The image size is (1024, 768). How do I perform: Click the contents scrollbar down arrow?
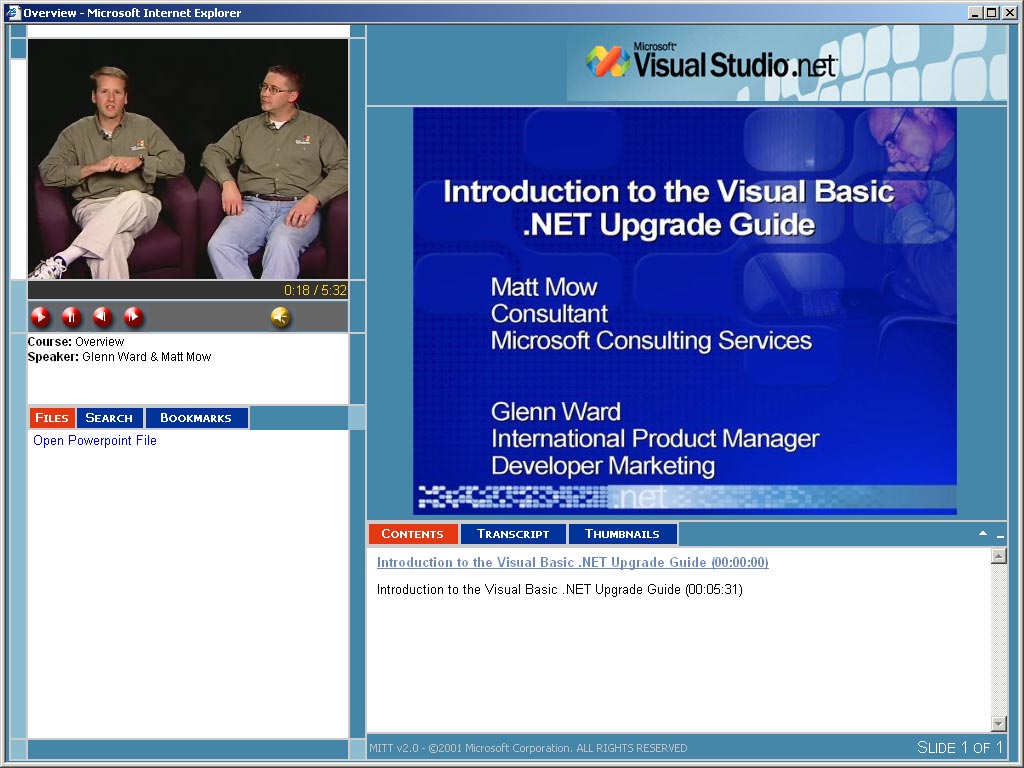(x=999, y=723)
